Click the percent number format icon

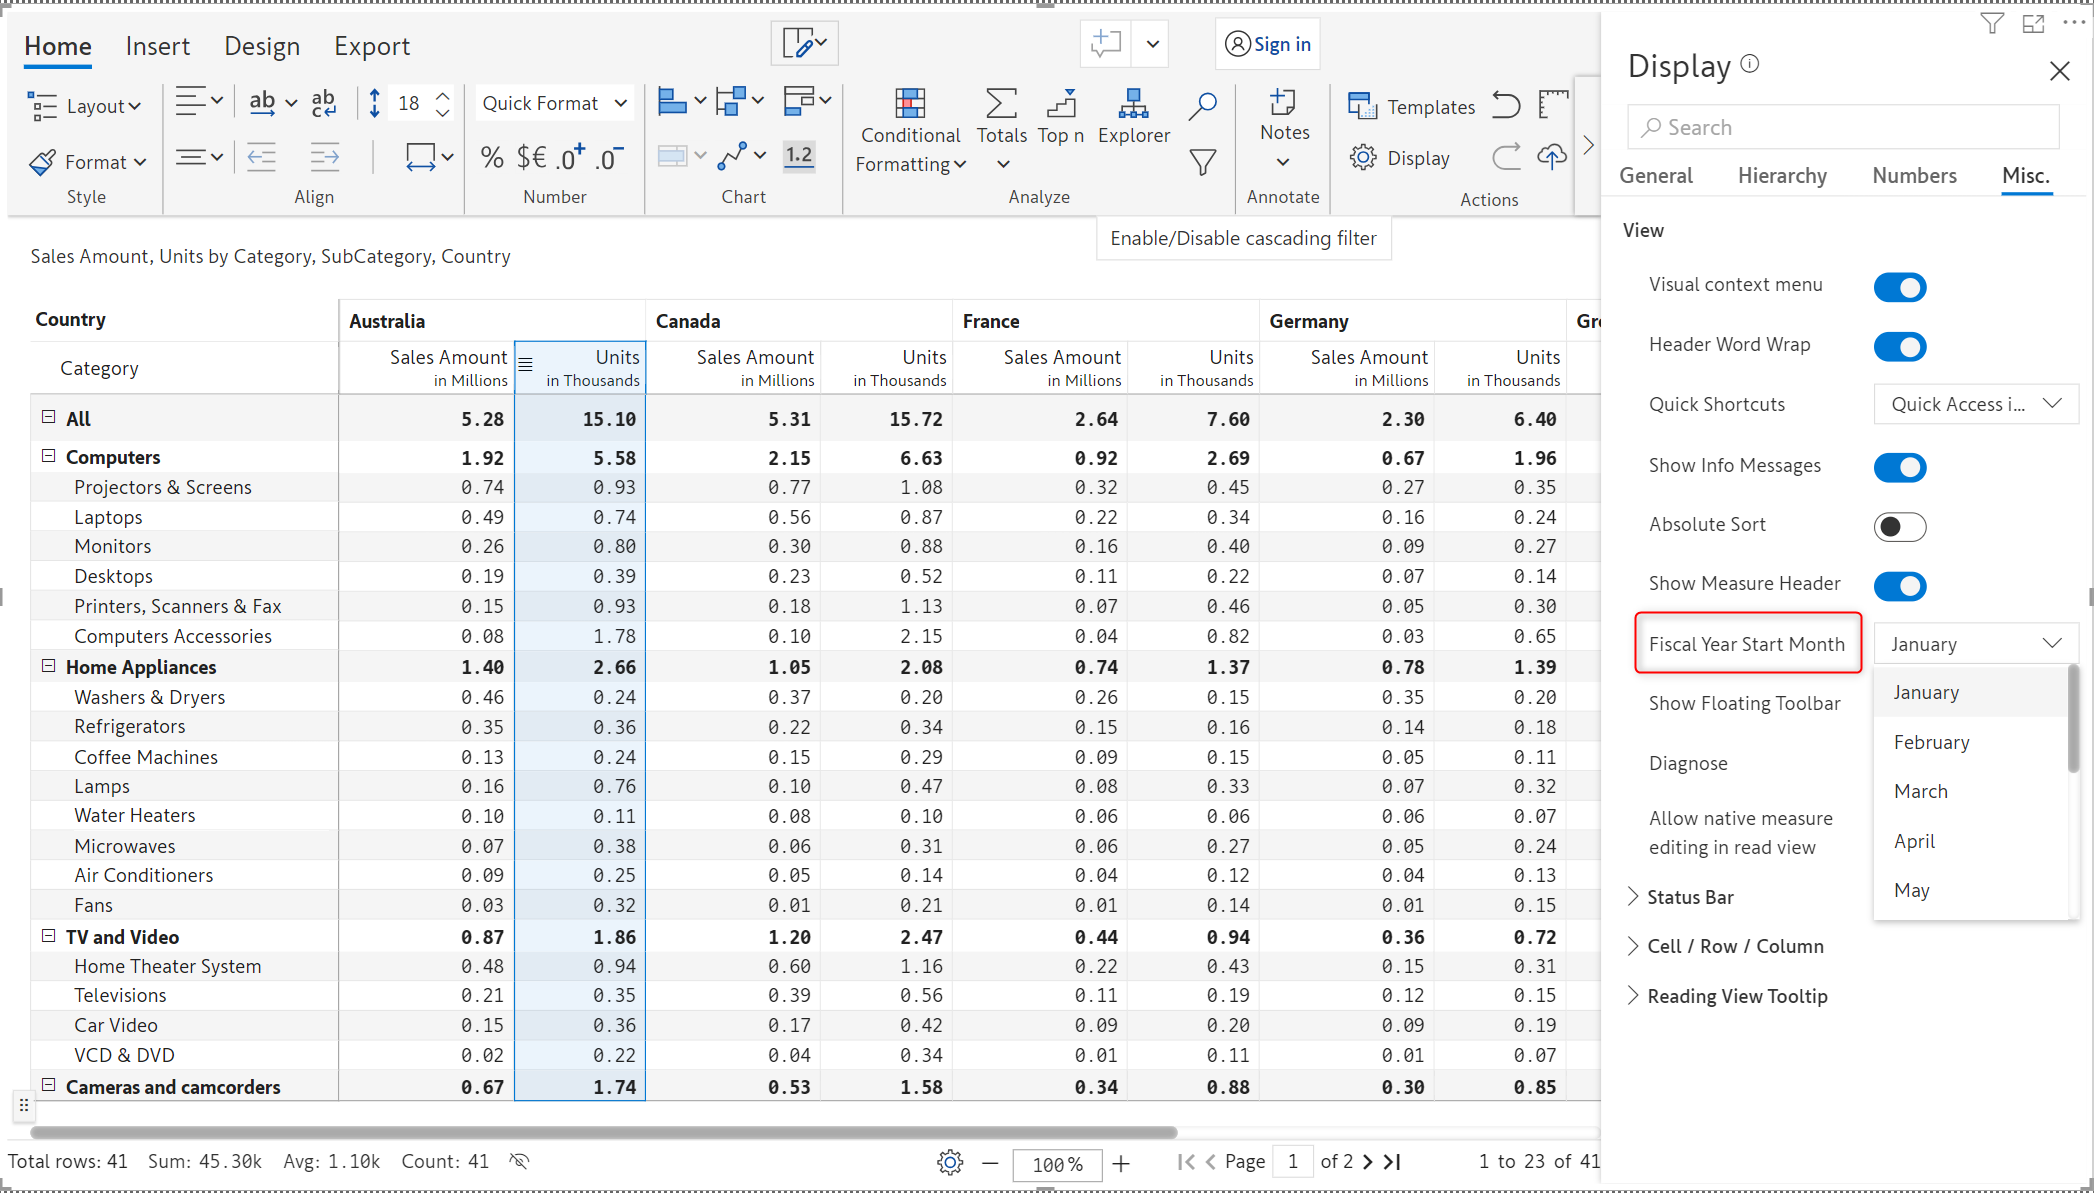tap(491, 158)
